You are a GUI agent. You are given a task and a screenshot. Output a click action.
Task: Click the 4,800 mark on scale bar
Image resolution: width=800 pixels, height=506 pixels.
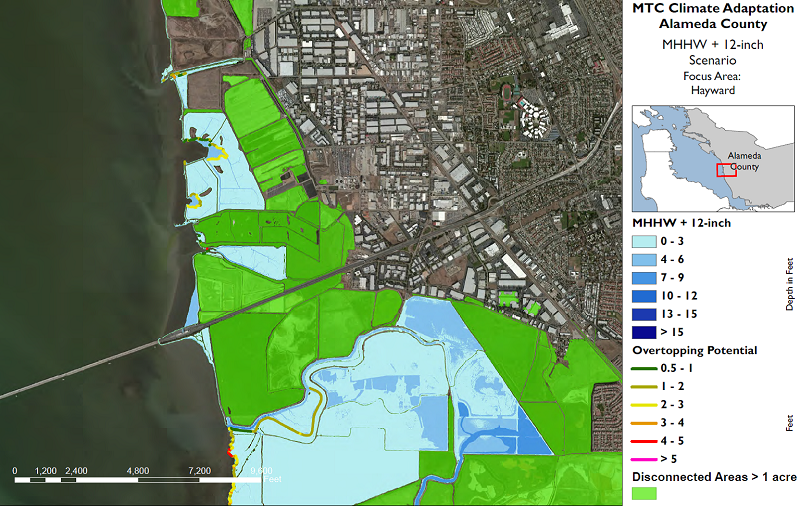138,470
